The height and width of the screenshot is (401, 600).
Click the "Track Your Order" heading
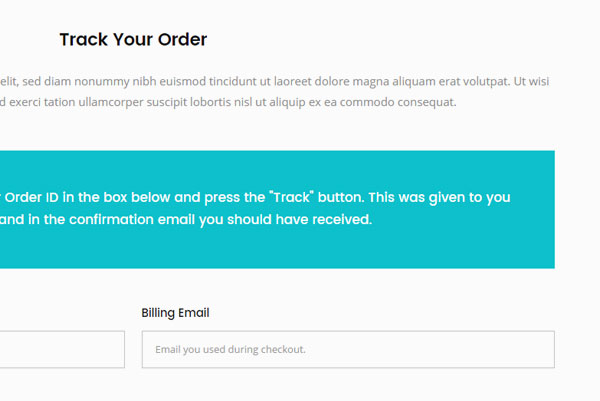[x=133, y=40]
